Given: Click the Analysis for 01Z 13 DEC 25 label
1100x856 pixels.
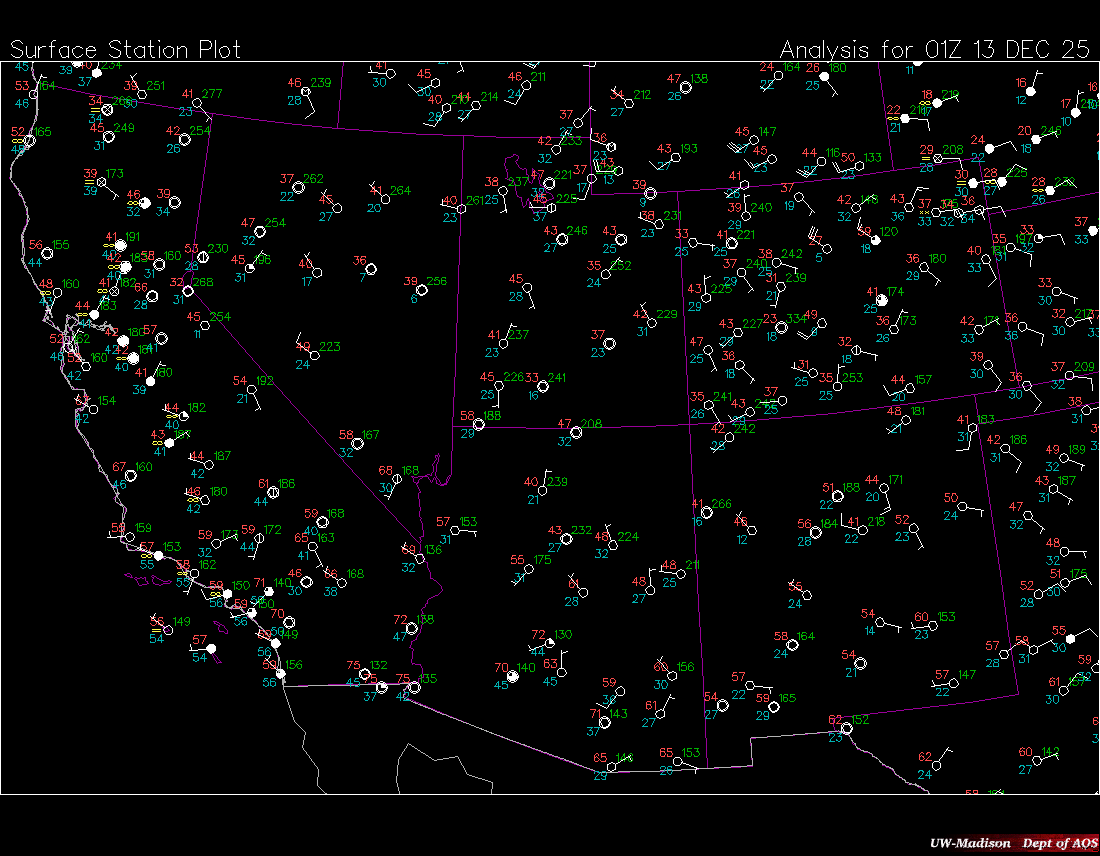Looking at the screenshot, I should click(x=934, y=50).
